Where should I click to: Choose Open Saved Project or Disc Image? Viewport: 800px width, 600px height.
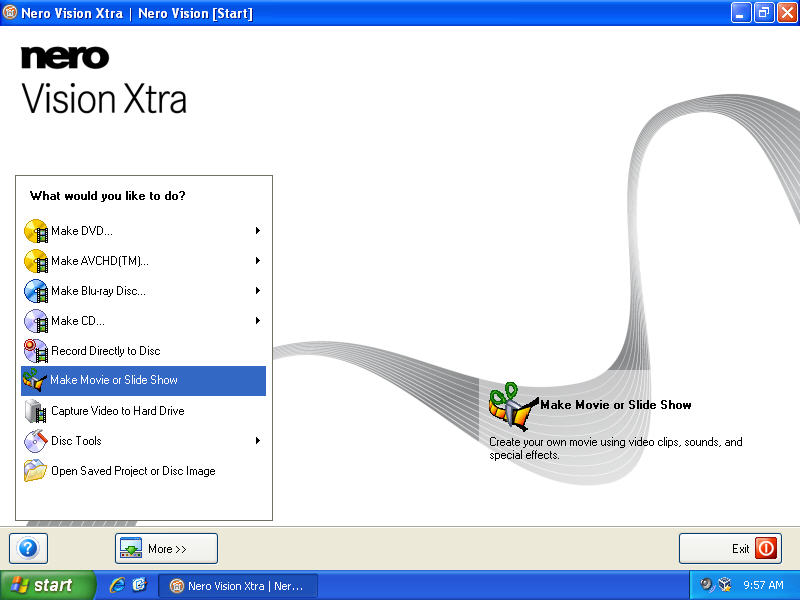143,470
